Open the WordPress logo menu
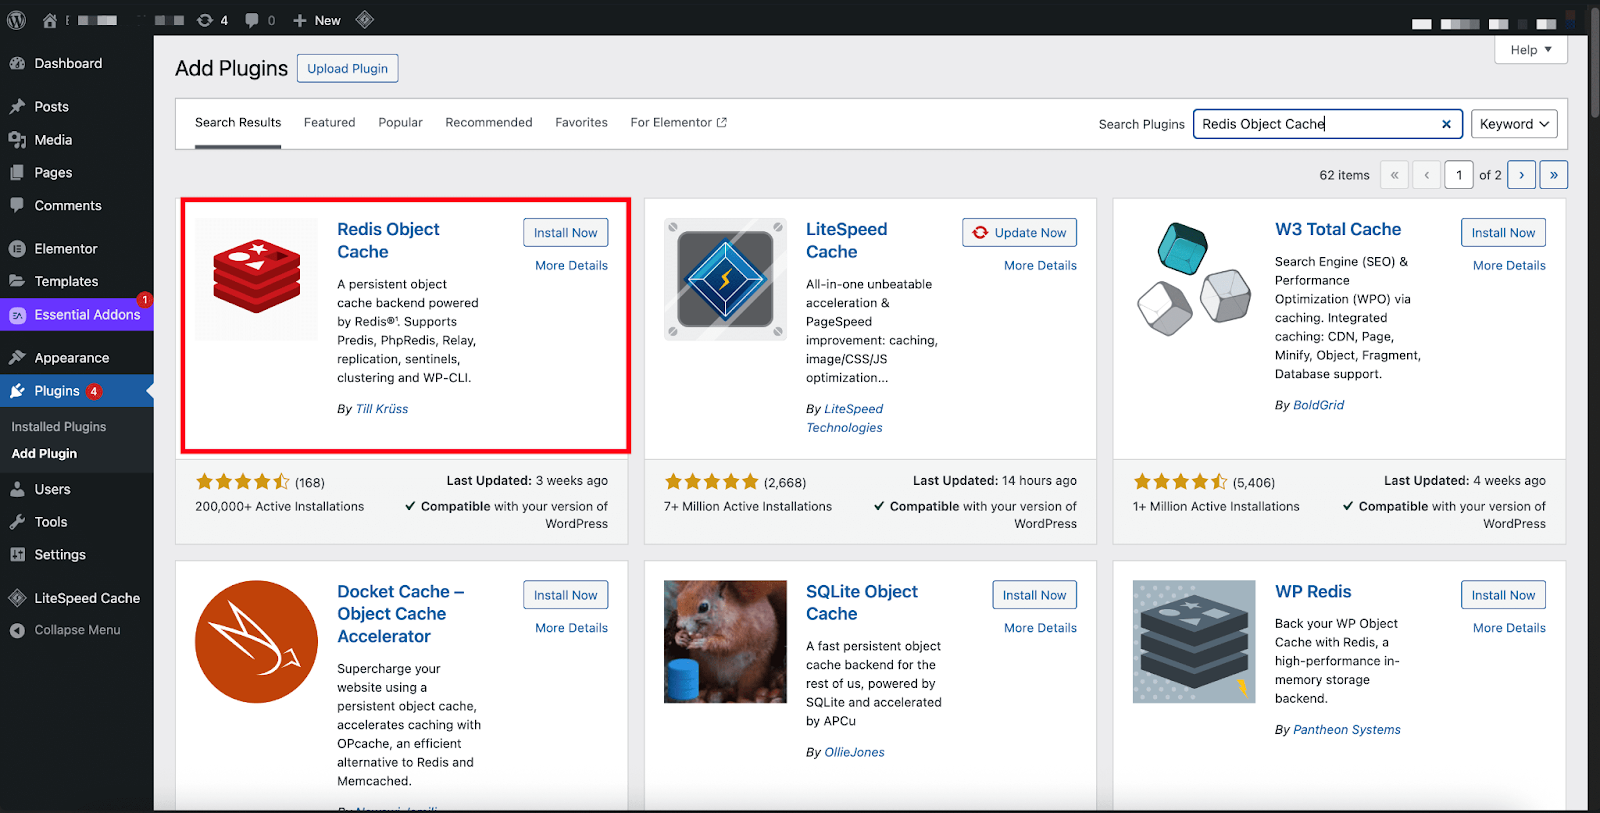Image resolution: width=1600 pixels, height=813 pixels. pos(17,20)
